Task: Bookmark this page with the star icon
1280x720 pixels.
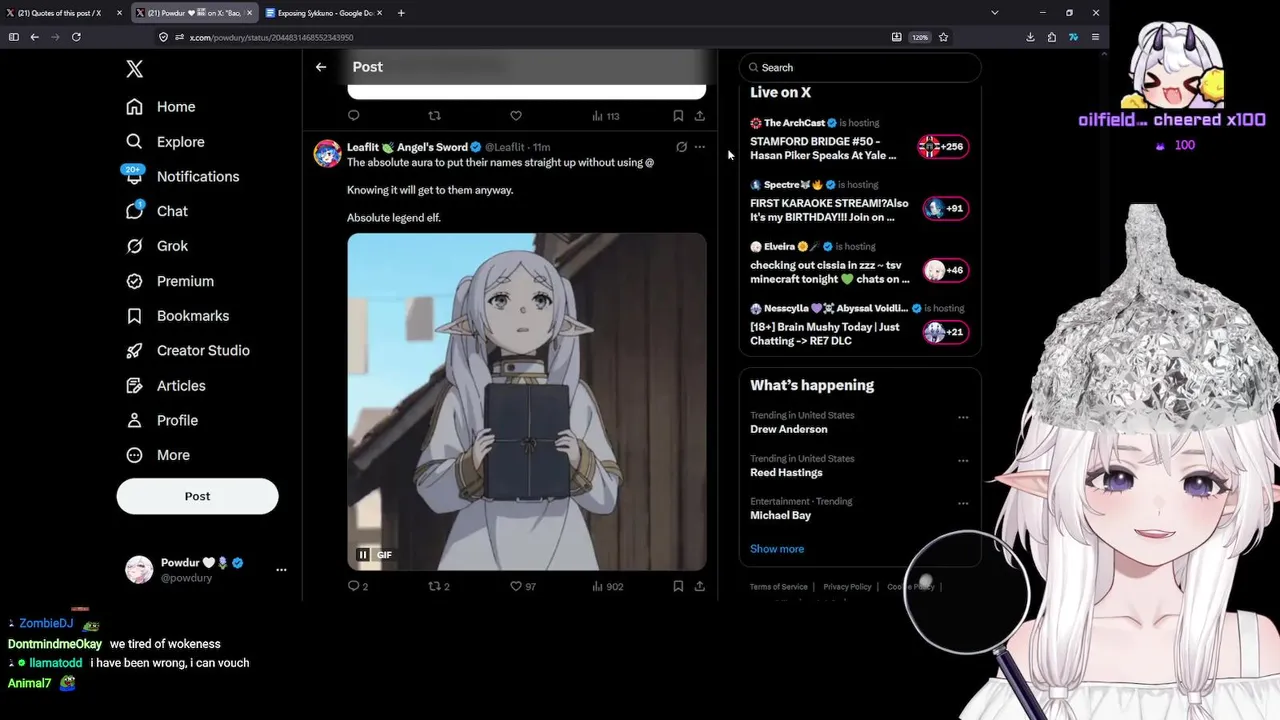Action: pyautogui.click(x=943, y=37)
